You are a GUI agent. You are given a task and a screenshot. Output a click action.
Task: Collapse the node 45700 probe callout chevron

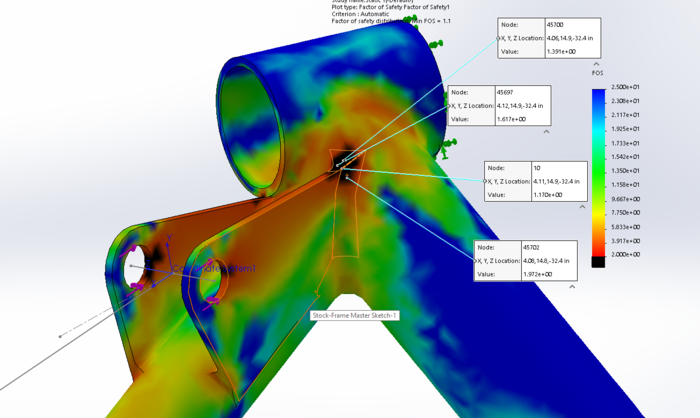(596, 64)
